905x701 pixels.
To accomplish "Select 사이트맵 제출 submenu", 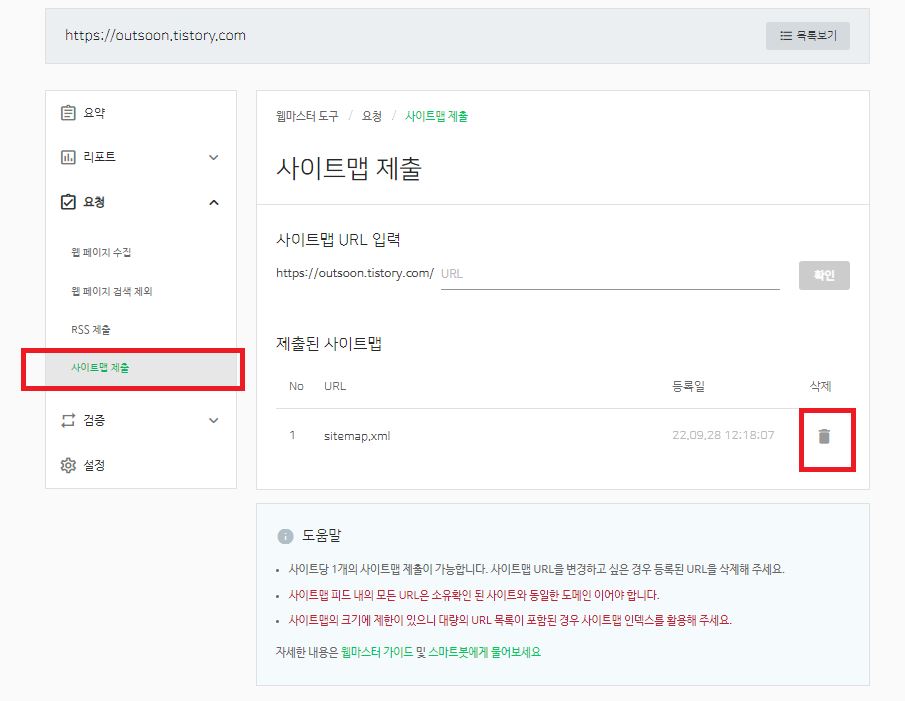I will pyautogui.click(x=141, y=368).
